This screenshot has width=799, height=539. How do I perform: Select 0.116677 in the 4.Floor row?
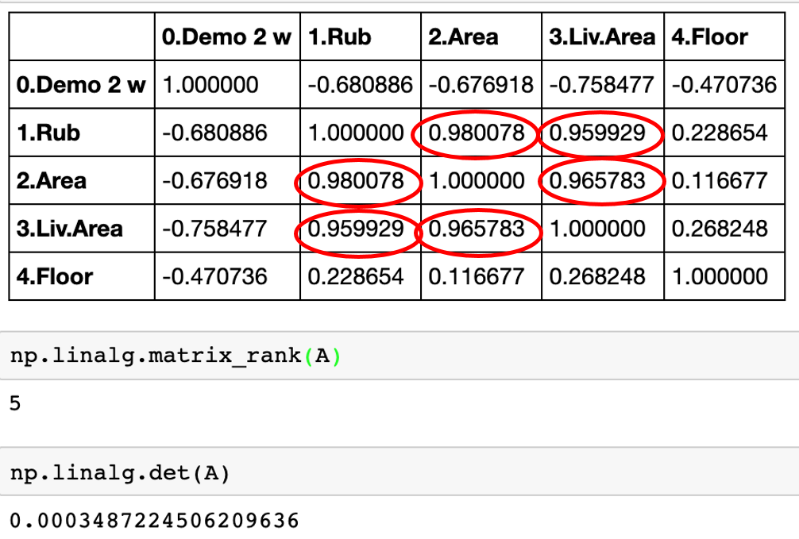pos(476,277)
